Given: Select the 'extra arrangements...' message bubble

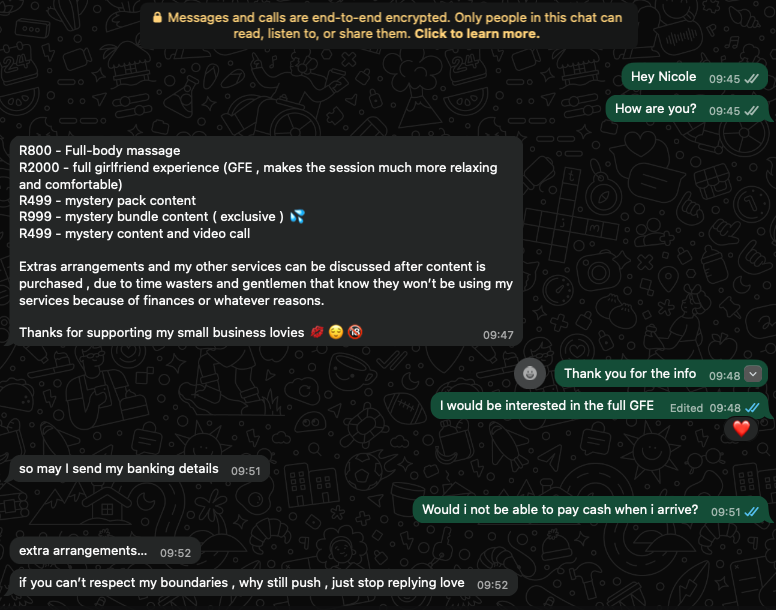Looking at the screenshot, I should click(83, 551).
